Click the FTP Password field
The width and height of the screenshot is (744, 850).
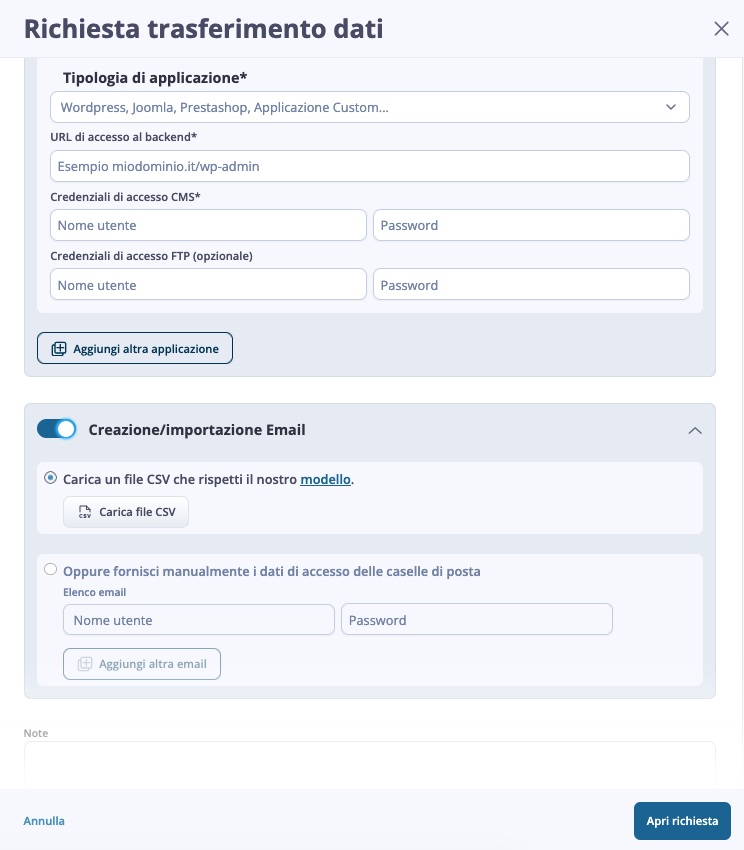point(531,285)
